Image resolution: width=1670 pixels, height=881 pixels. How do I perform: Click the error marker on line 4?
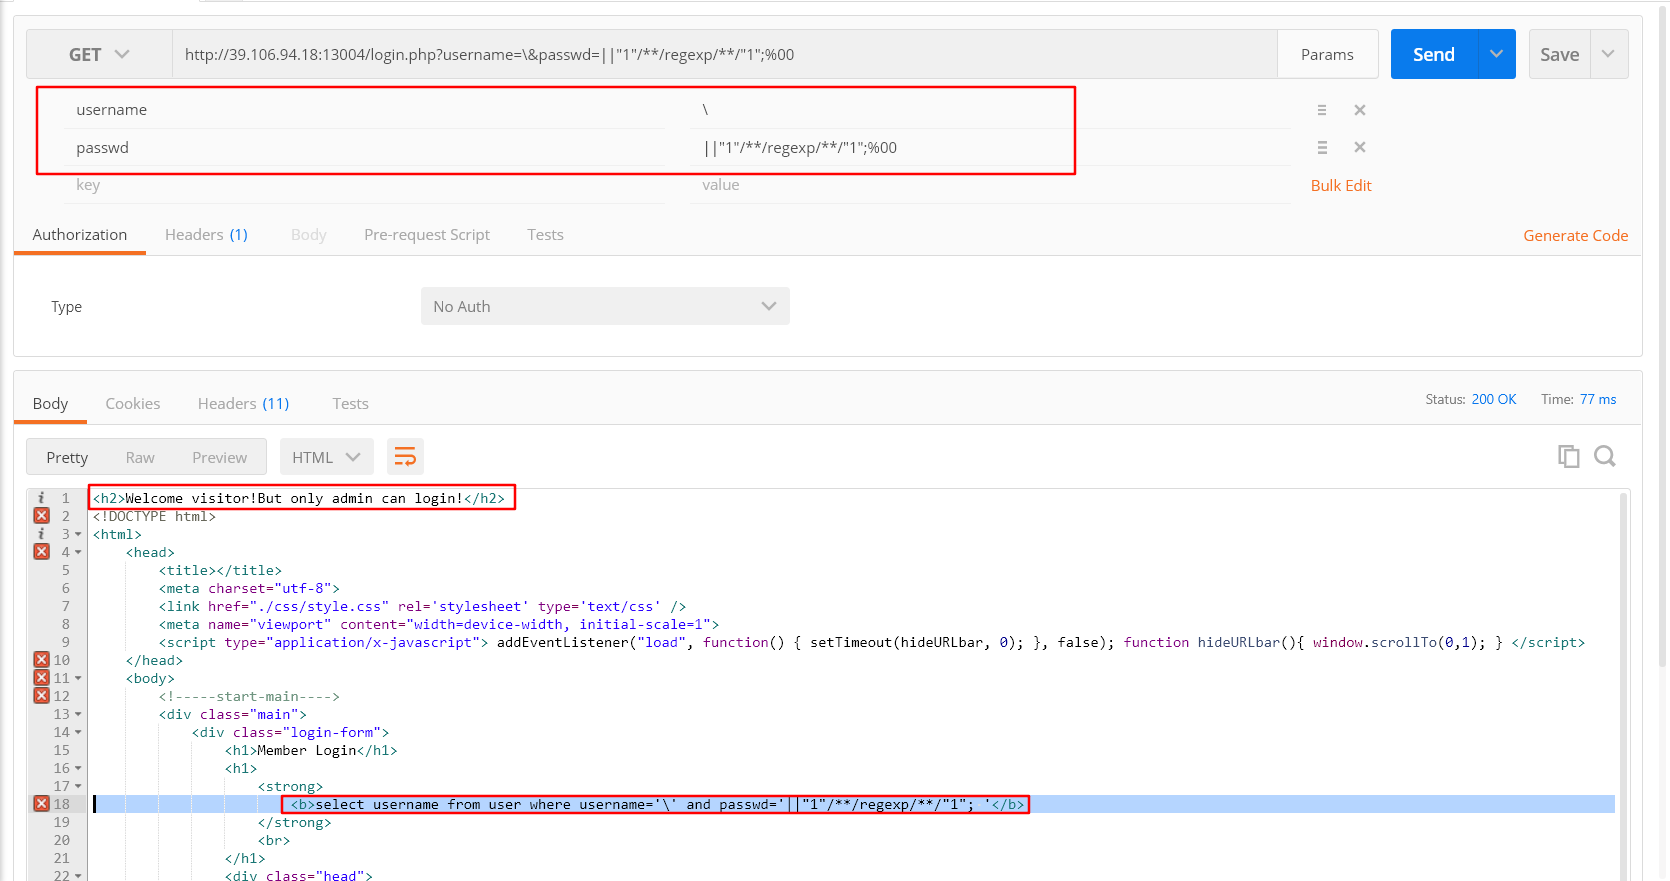tap(41, 552)
